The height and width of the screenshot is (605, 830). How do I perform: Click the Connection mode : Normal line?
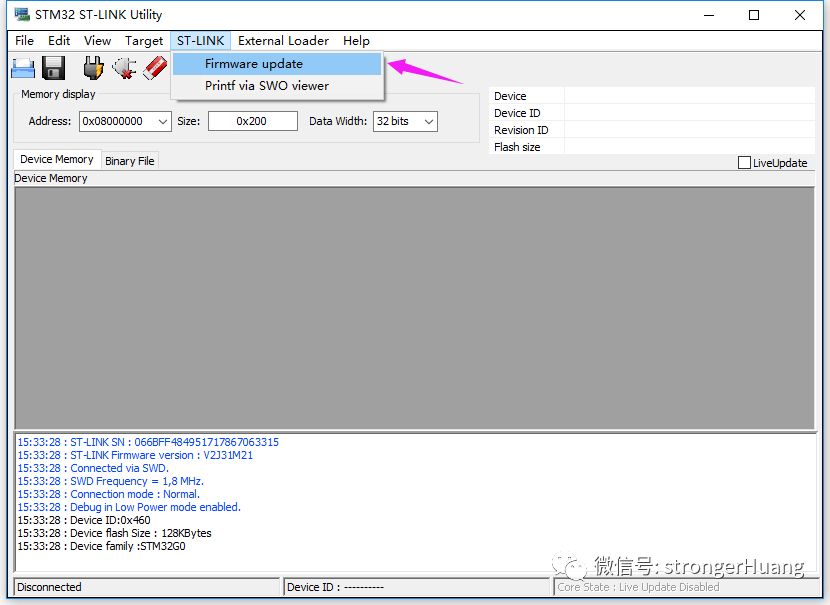pos(109,494)
